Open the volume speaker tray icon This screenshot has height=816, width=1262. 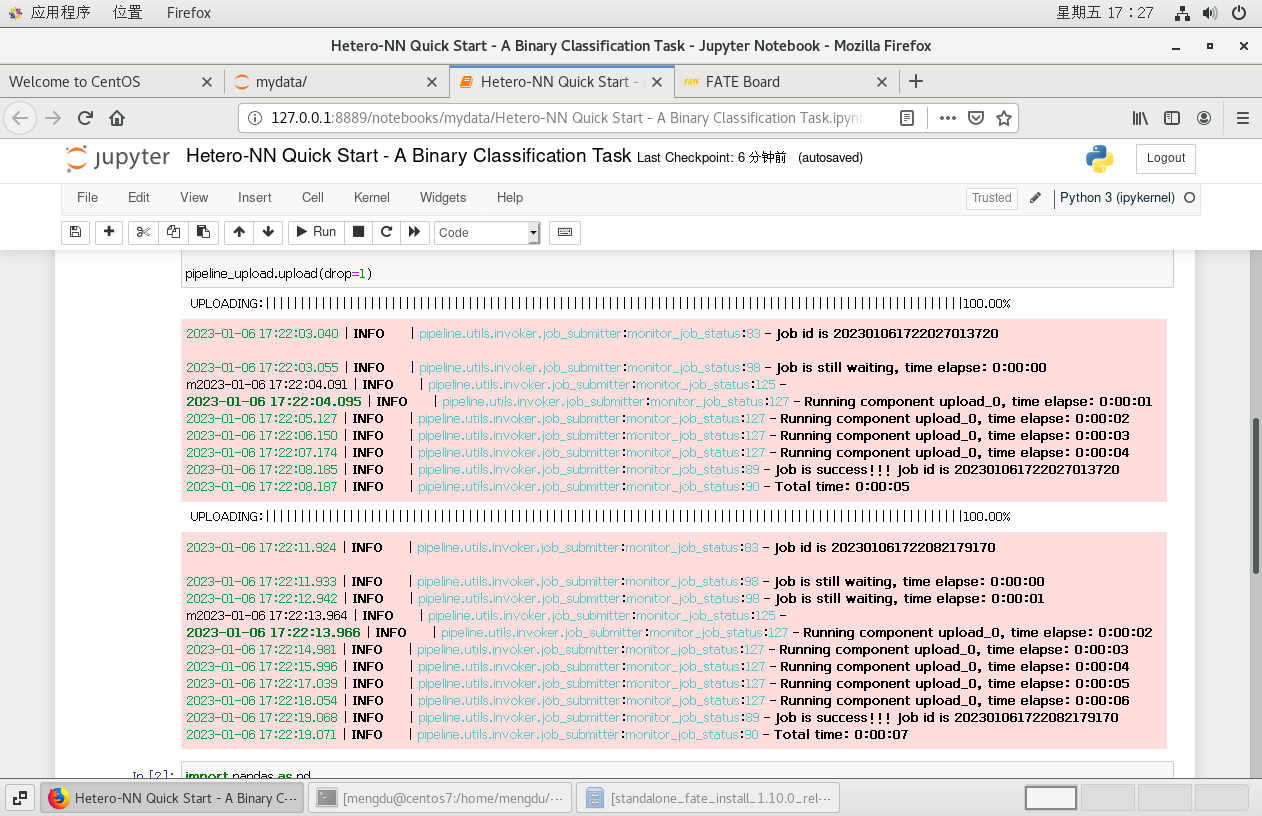point(1210,13)
